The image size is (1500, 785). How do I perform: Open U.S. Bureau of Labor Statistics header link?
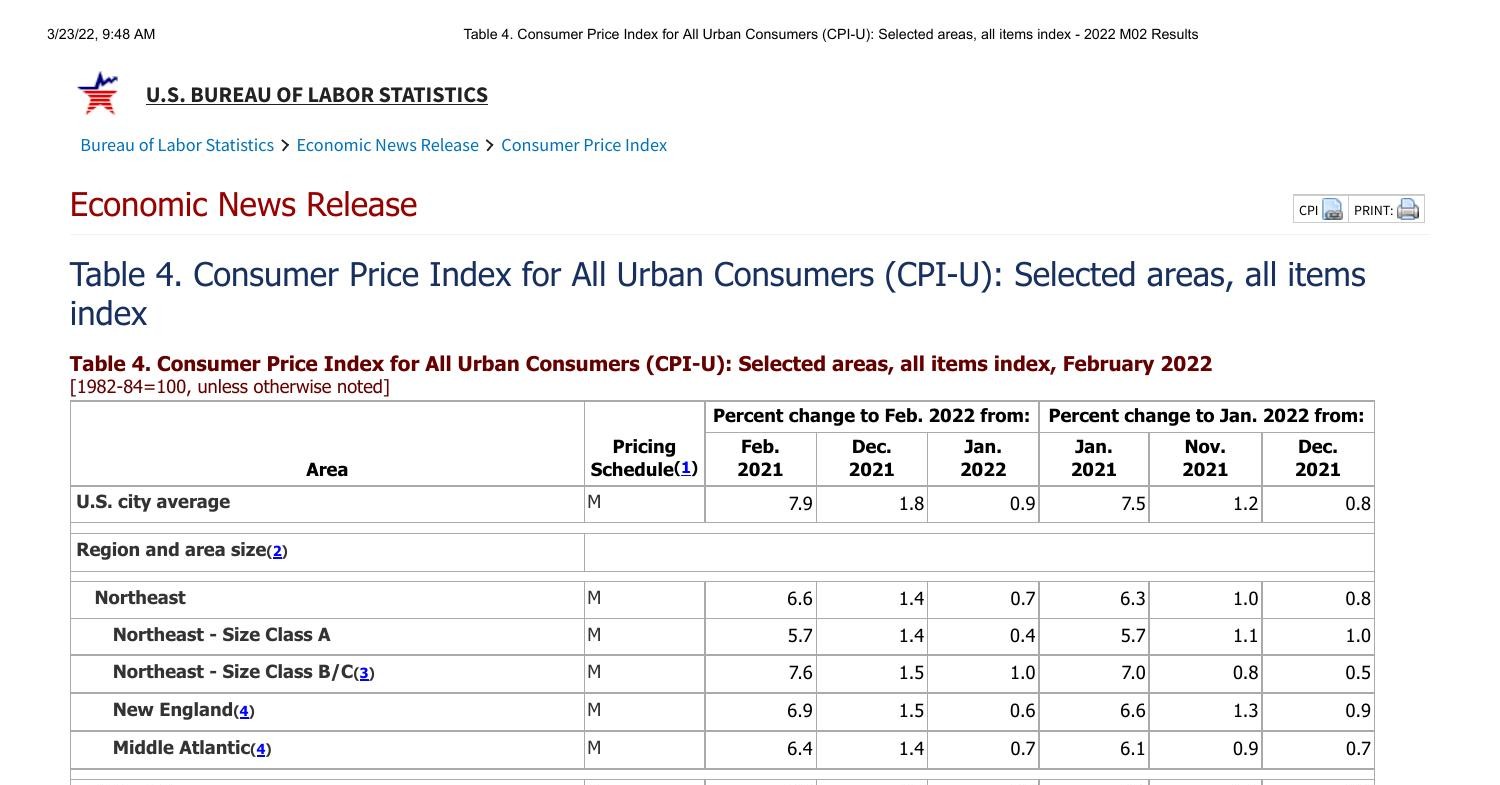(316, 95)
